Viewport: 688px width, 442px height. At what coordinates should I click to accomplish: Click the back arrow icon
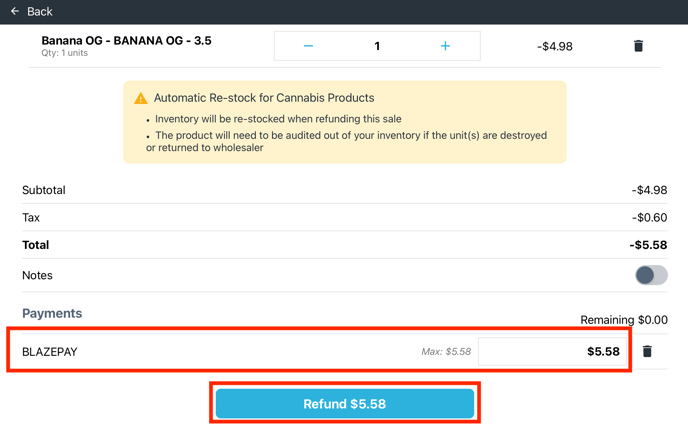pyautogui.click(x=15, y=11)
